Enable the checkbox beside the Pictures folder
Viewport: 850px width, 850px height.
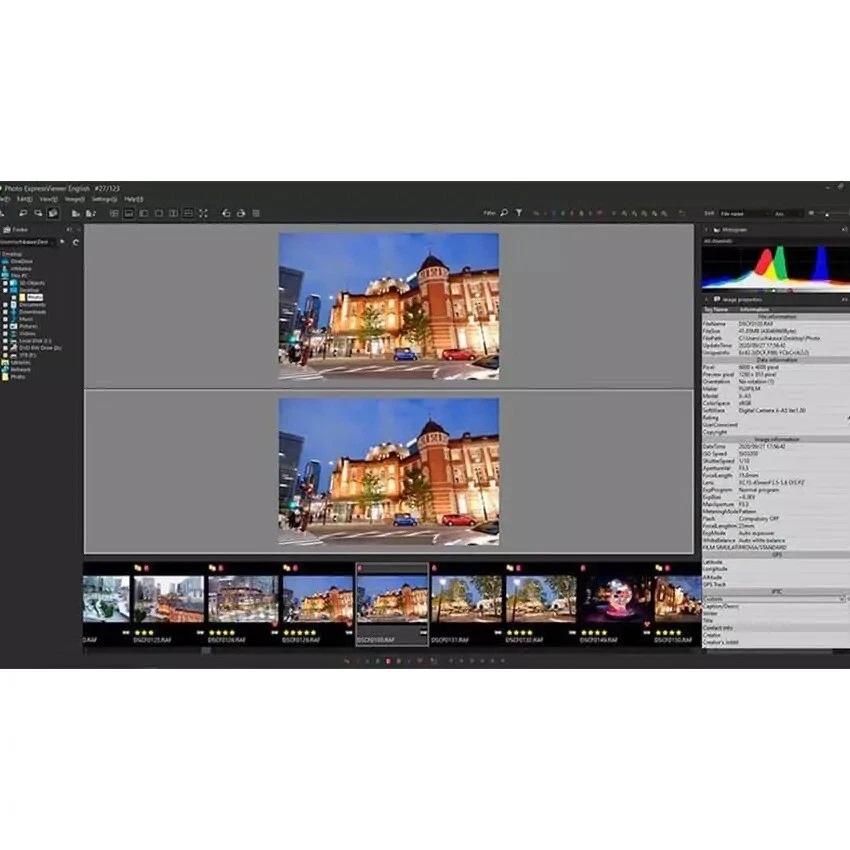point(5,325)
